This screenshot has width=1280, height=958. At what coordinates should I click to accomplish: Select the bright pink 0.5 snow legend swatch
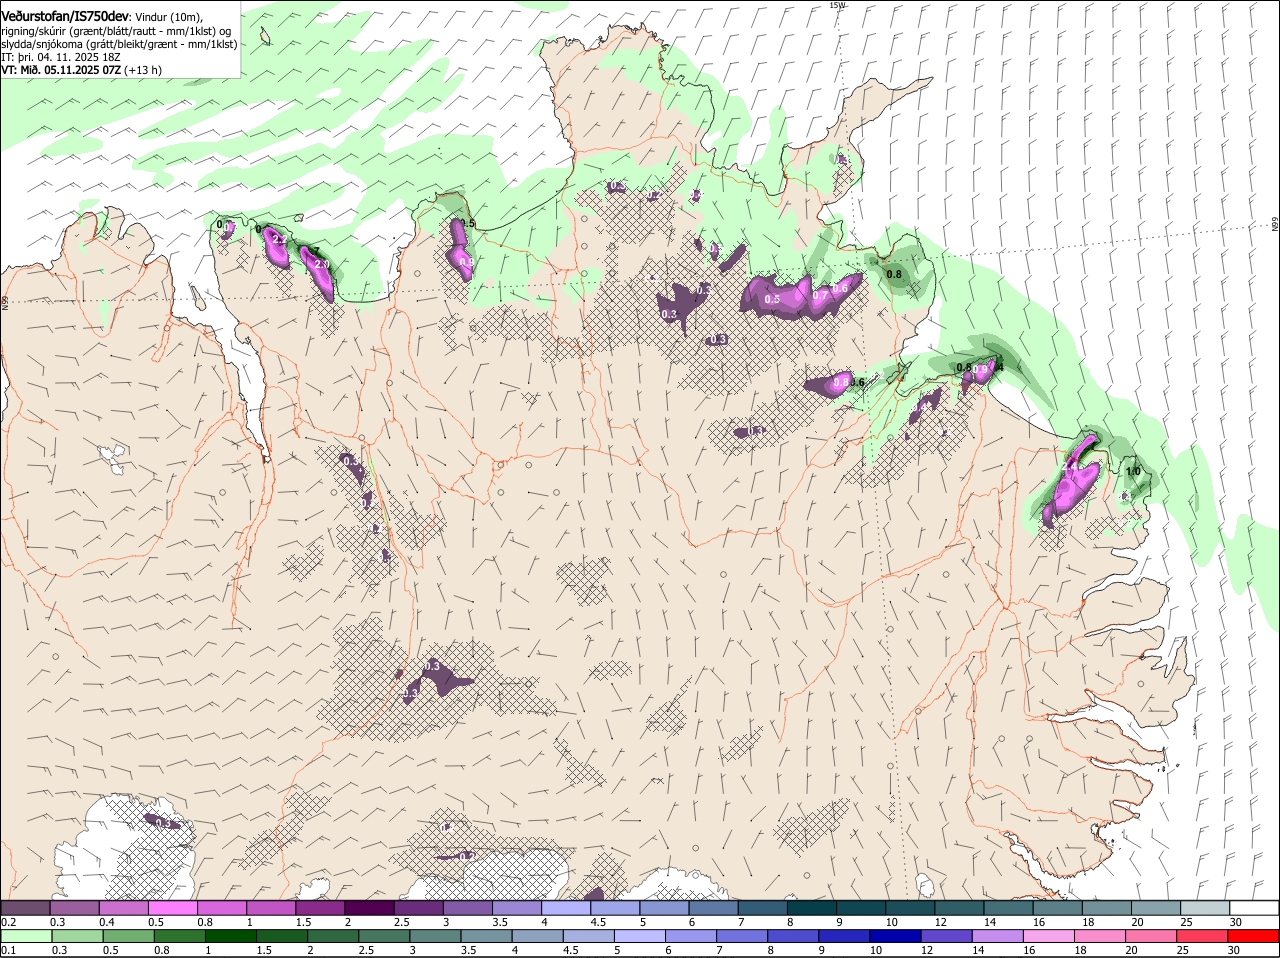(172, 907)
